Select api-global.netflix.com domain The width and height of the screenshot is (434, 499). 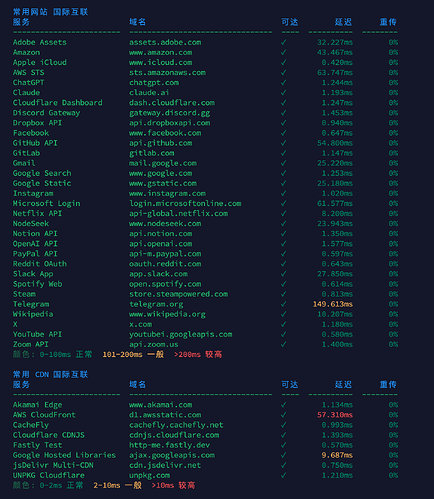pos(179,213)
